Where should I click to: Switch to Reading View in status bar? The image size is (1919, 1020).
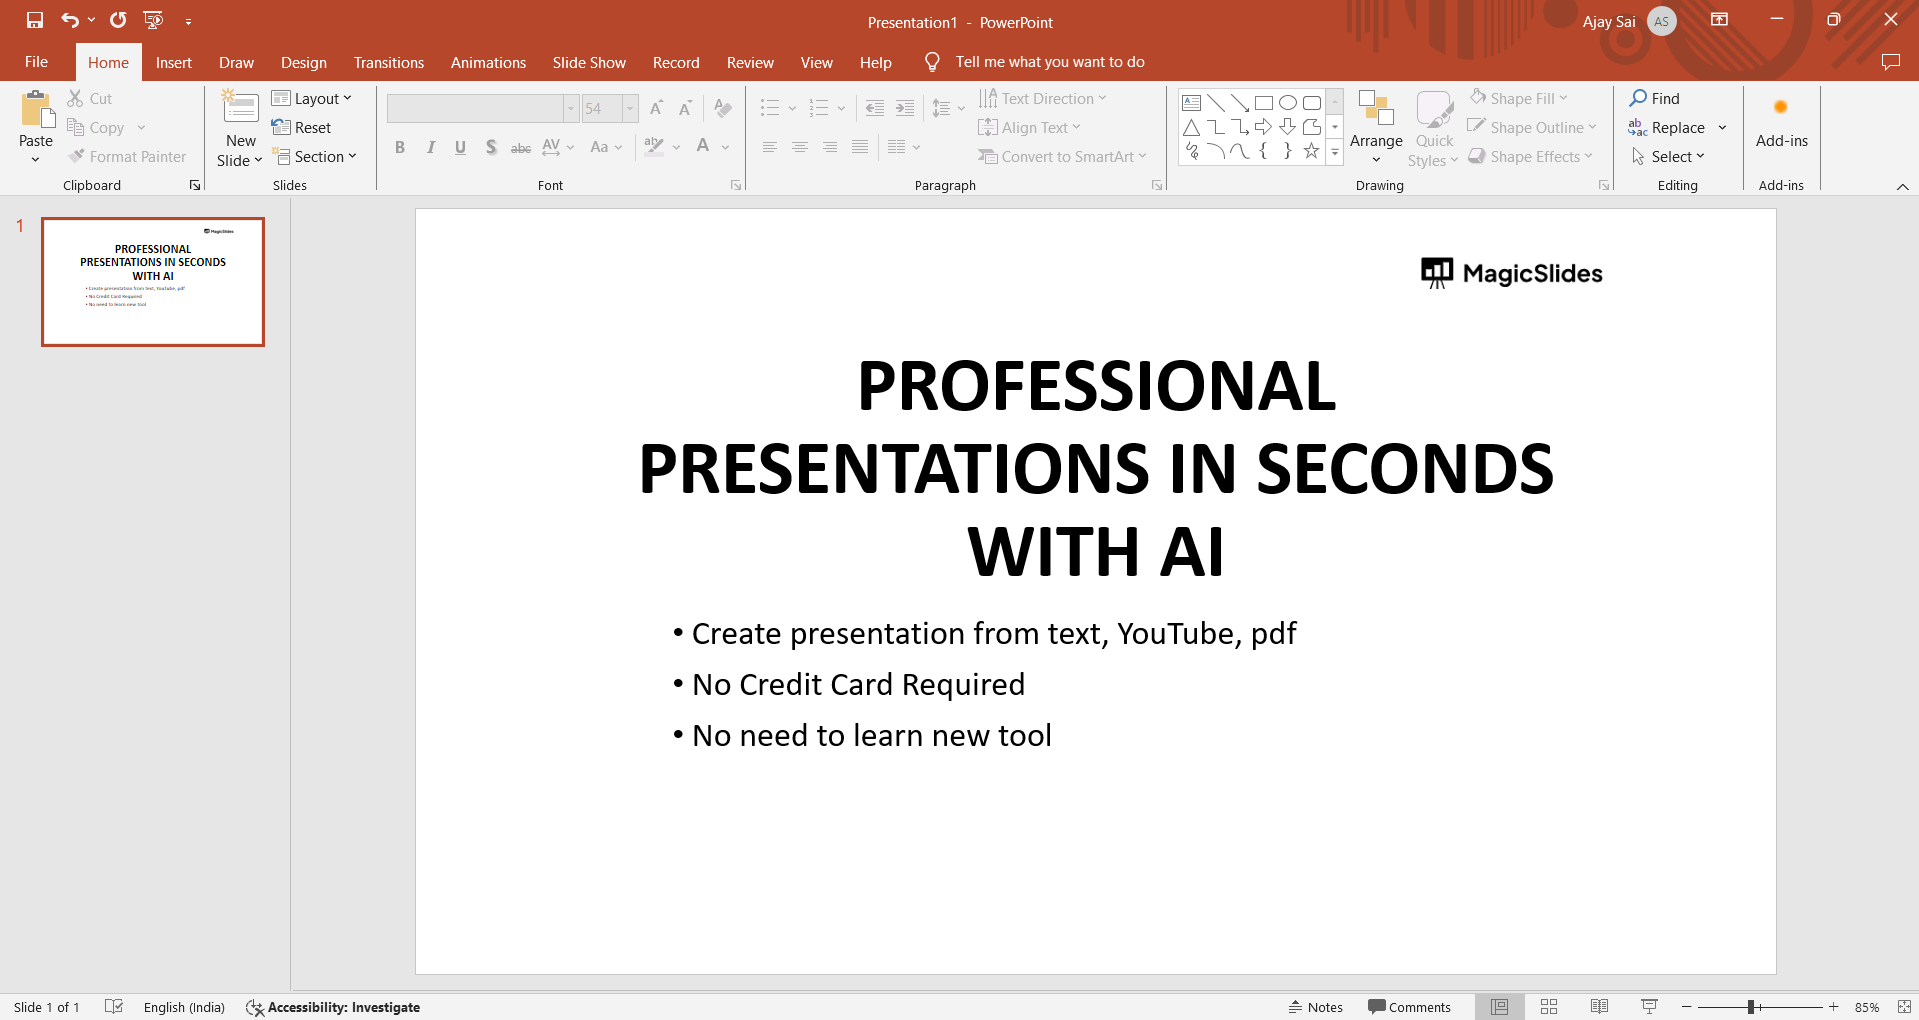click(1599, 1007)
